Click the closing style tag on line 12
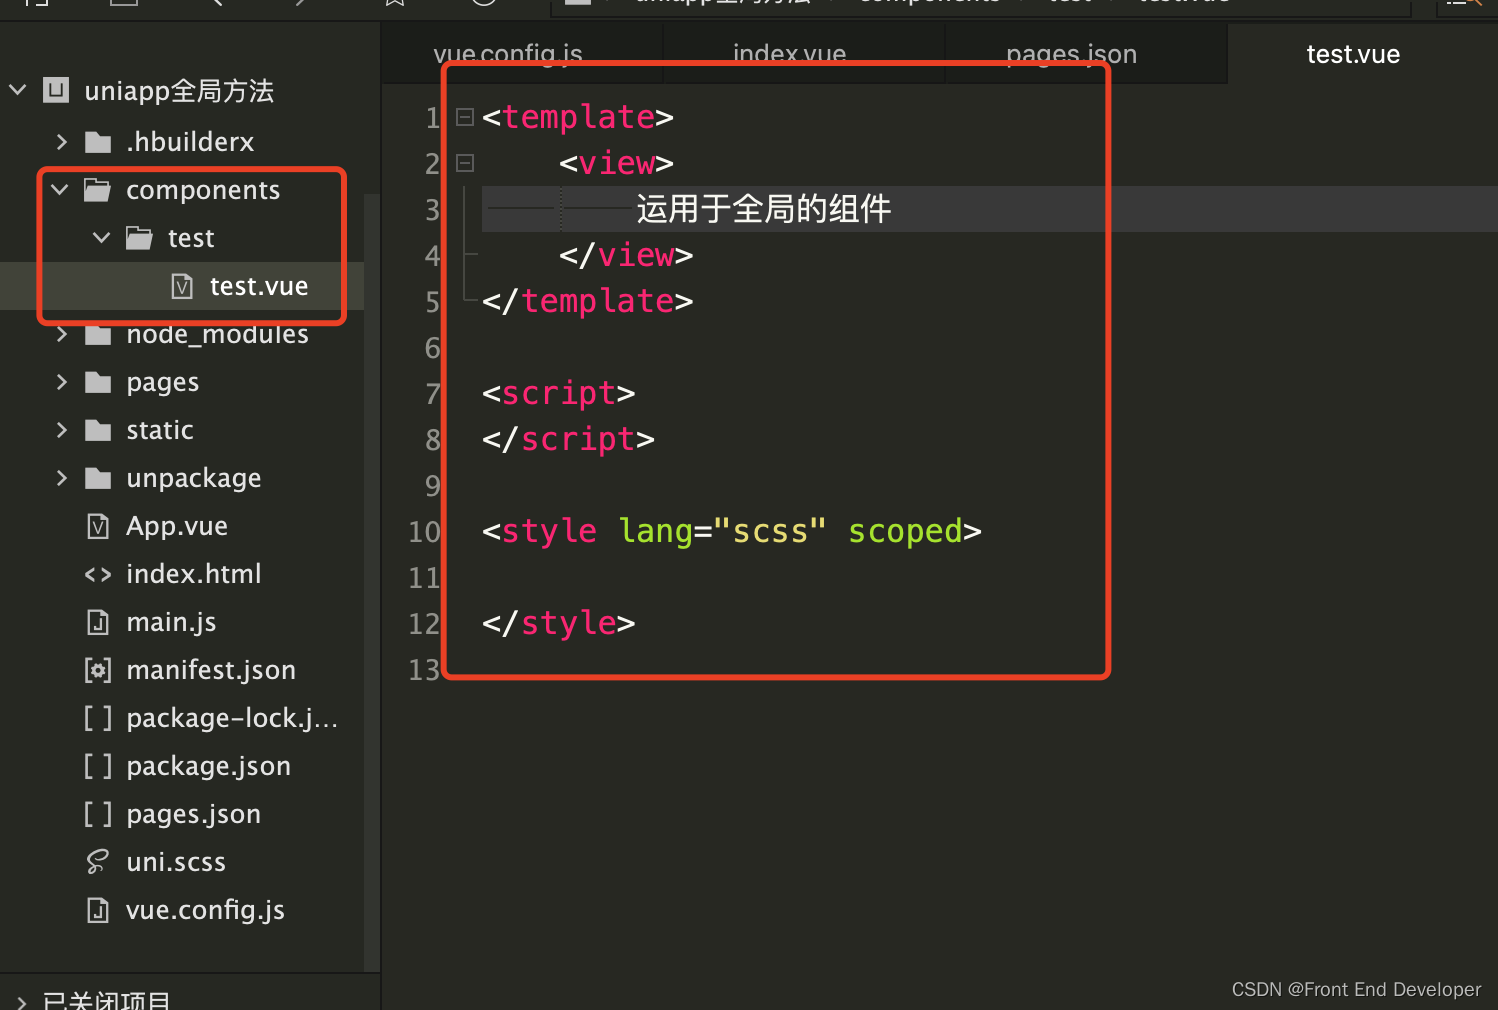The width and height of the screenshot is (1498, 1010). point(559,623)
